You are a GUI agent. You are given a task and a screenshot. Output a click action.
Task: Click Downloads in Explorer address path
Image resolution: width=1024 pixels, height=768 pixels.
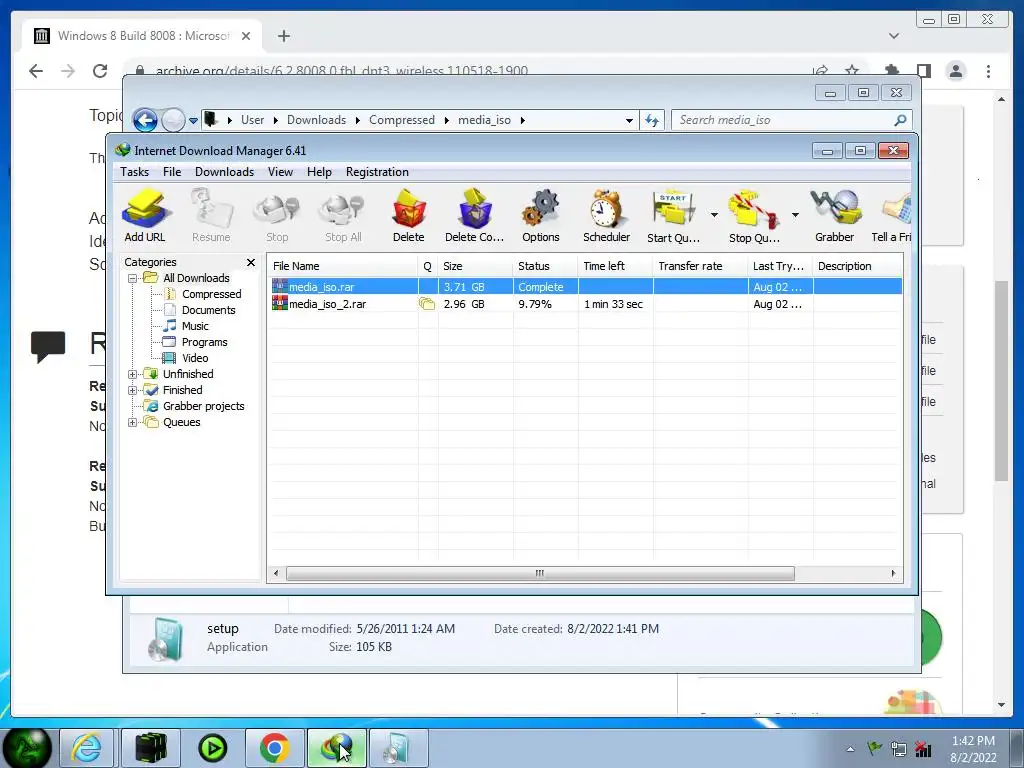pyautogui.click(x=316, y=120)
